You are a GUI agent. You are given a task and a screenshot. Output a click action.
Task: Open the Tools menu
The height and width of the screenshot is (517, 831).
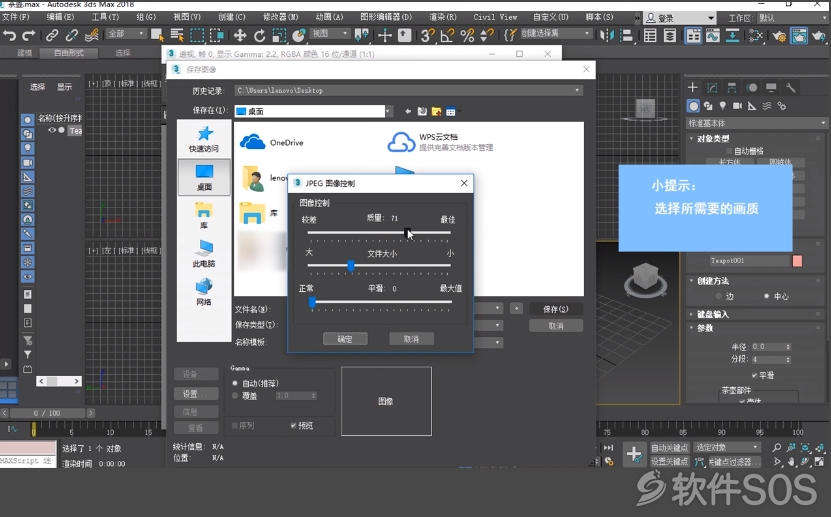pos(105,17)
